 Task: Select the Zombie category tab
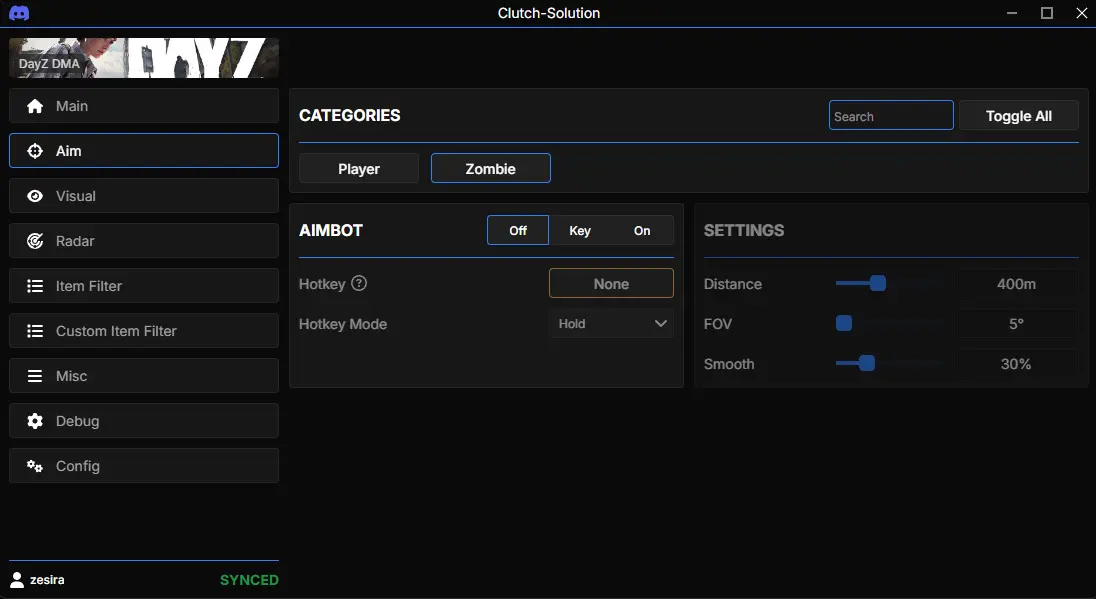pyautogui.click(x=490, y=169)
